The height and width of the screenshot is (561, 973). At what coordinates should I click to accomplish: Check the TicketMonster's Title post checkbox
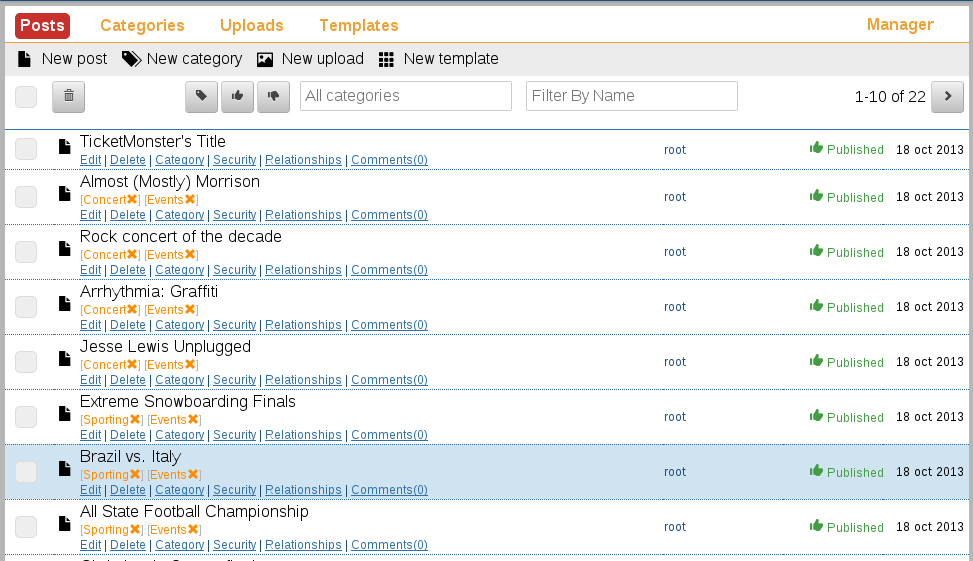pos(26,149)
